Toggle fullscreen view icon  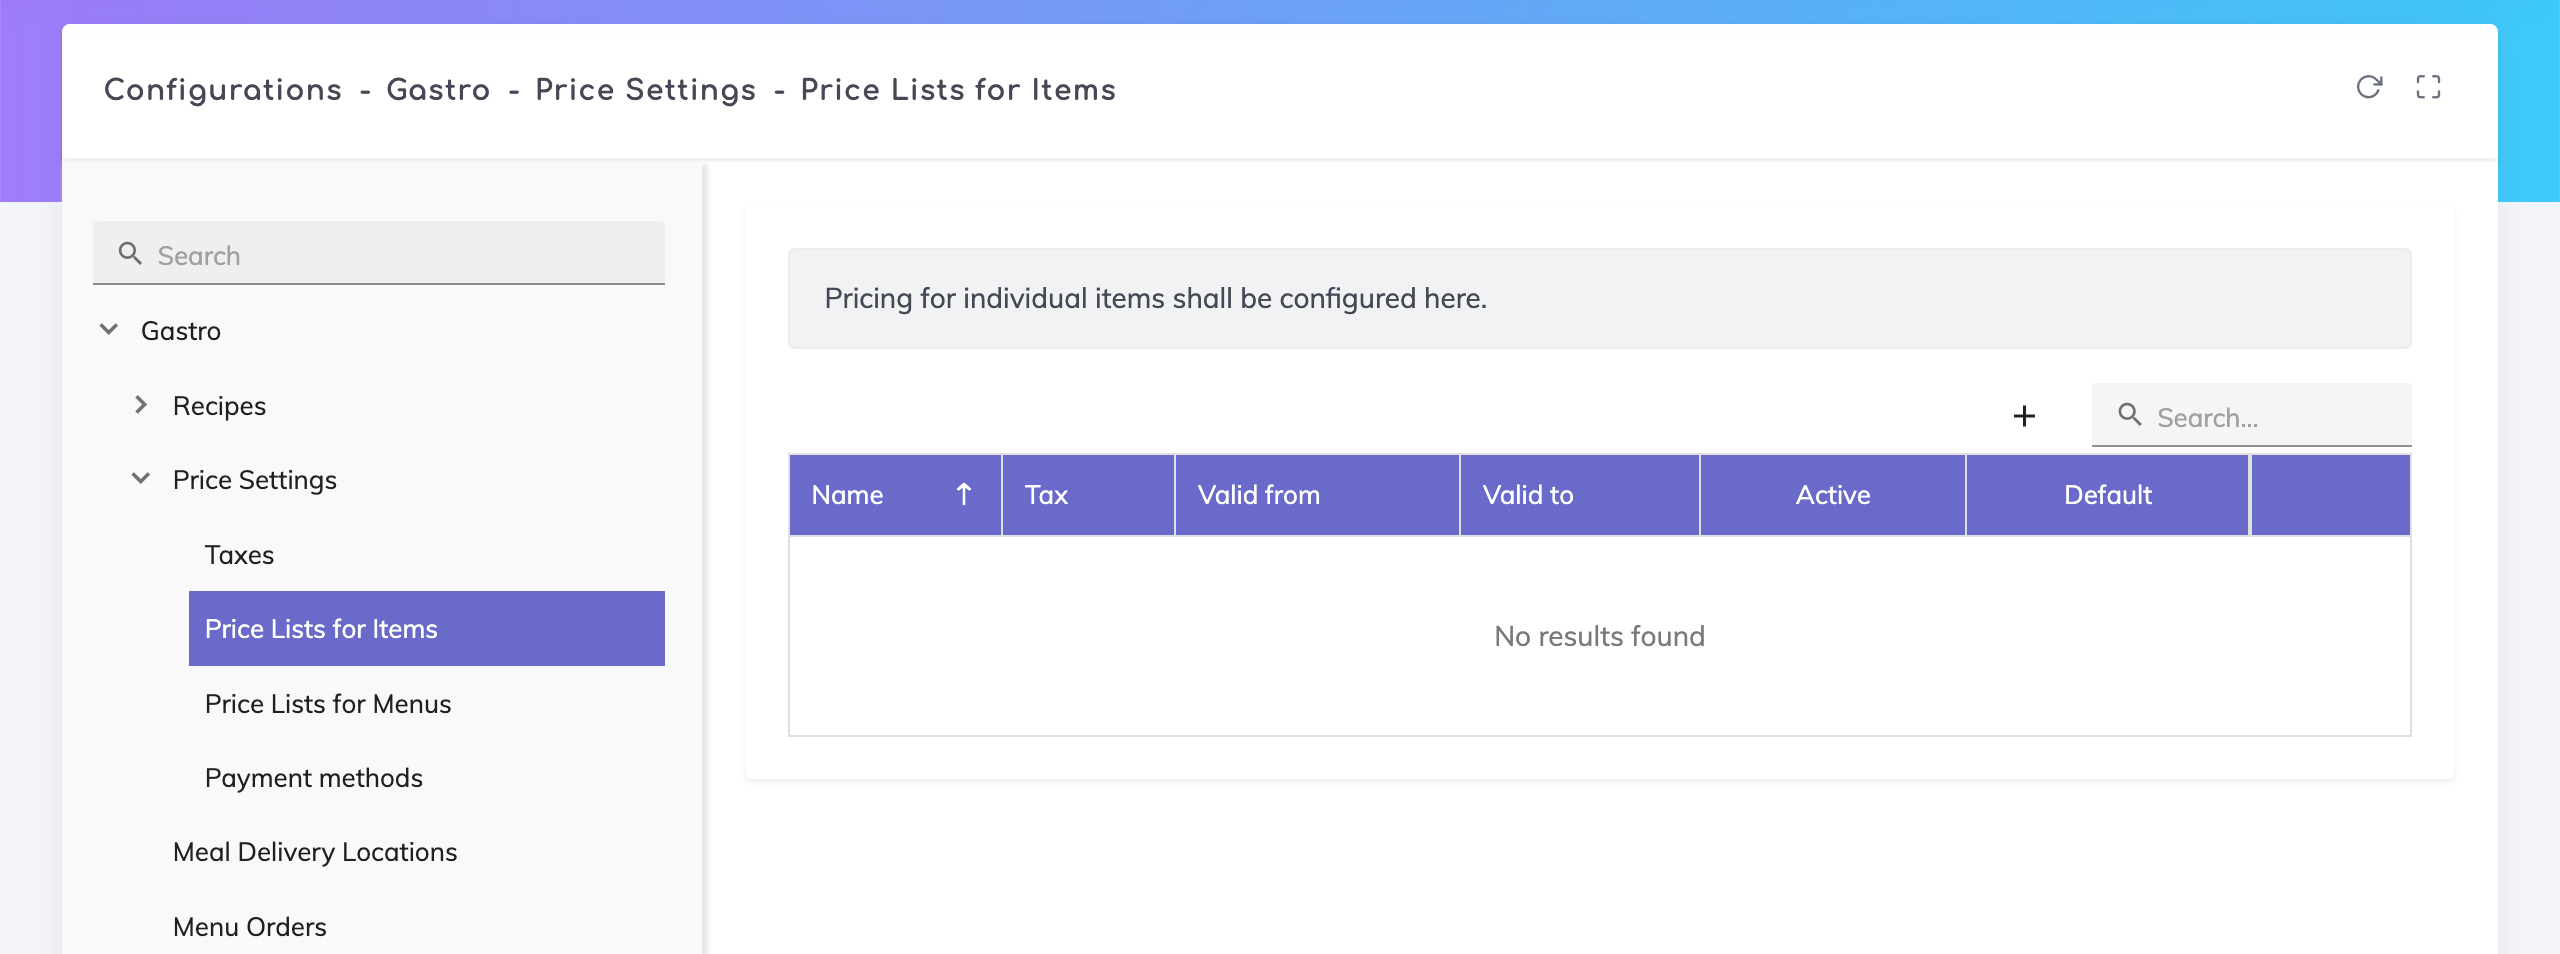2428,88
